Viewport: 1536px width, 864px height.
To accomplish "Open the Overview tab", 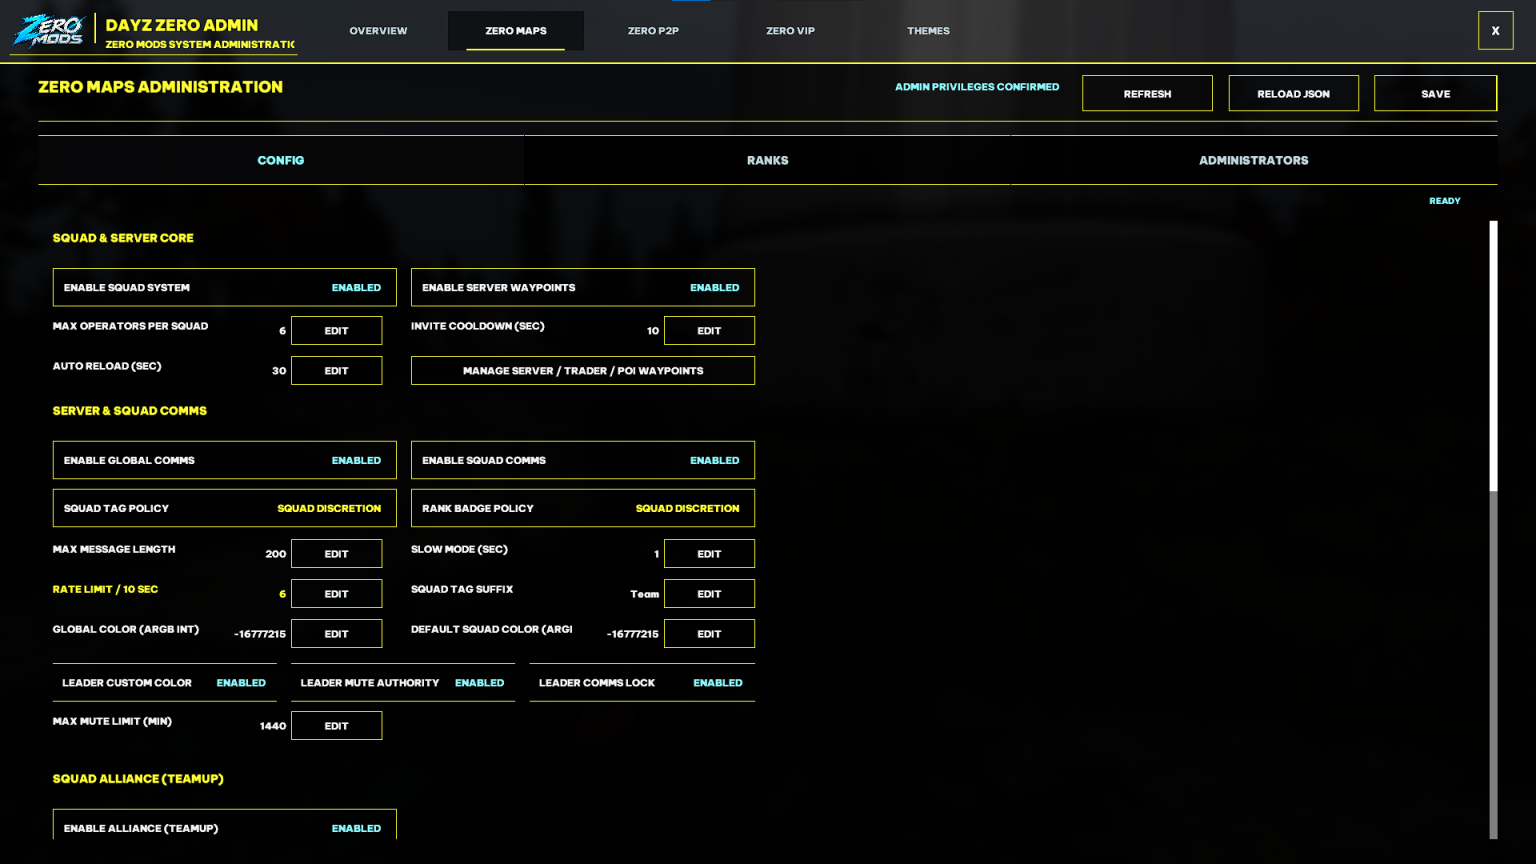I will coord(378,31).
